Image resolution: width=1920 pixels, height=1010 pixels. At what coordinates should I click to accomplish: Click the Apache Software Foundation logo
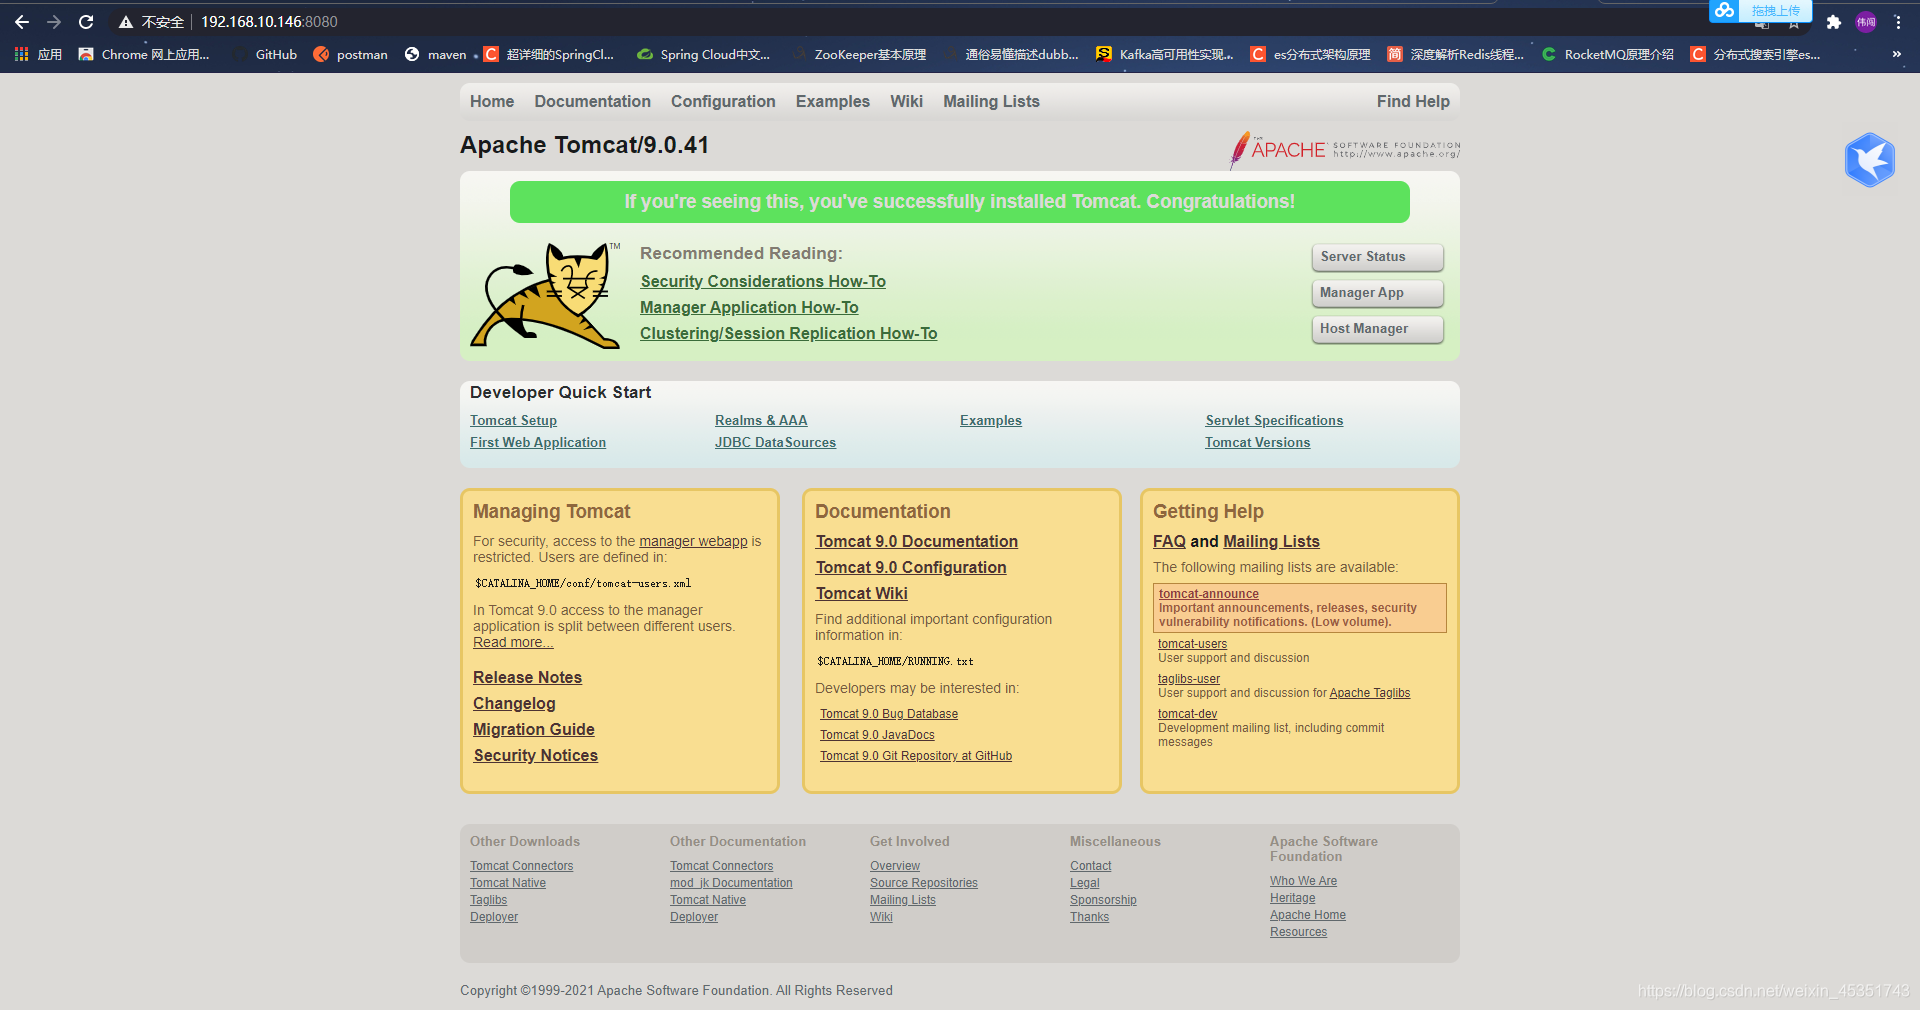pyautogui.click(x=1345, y=150)
